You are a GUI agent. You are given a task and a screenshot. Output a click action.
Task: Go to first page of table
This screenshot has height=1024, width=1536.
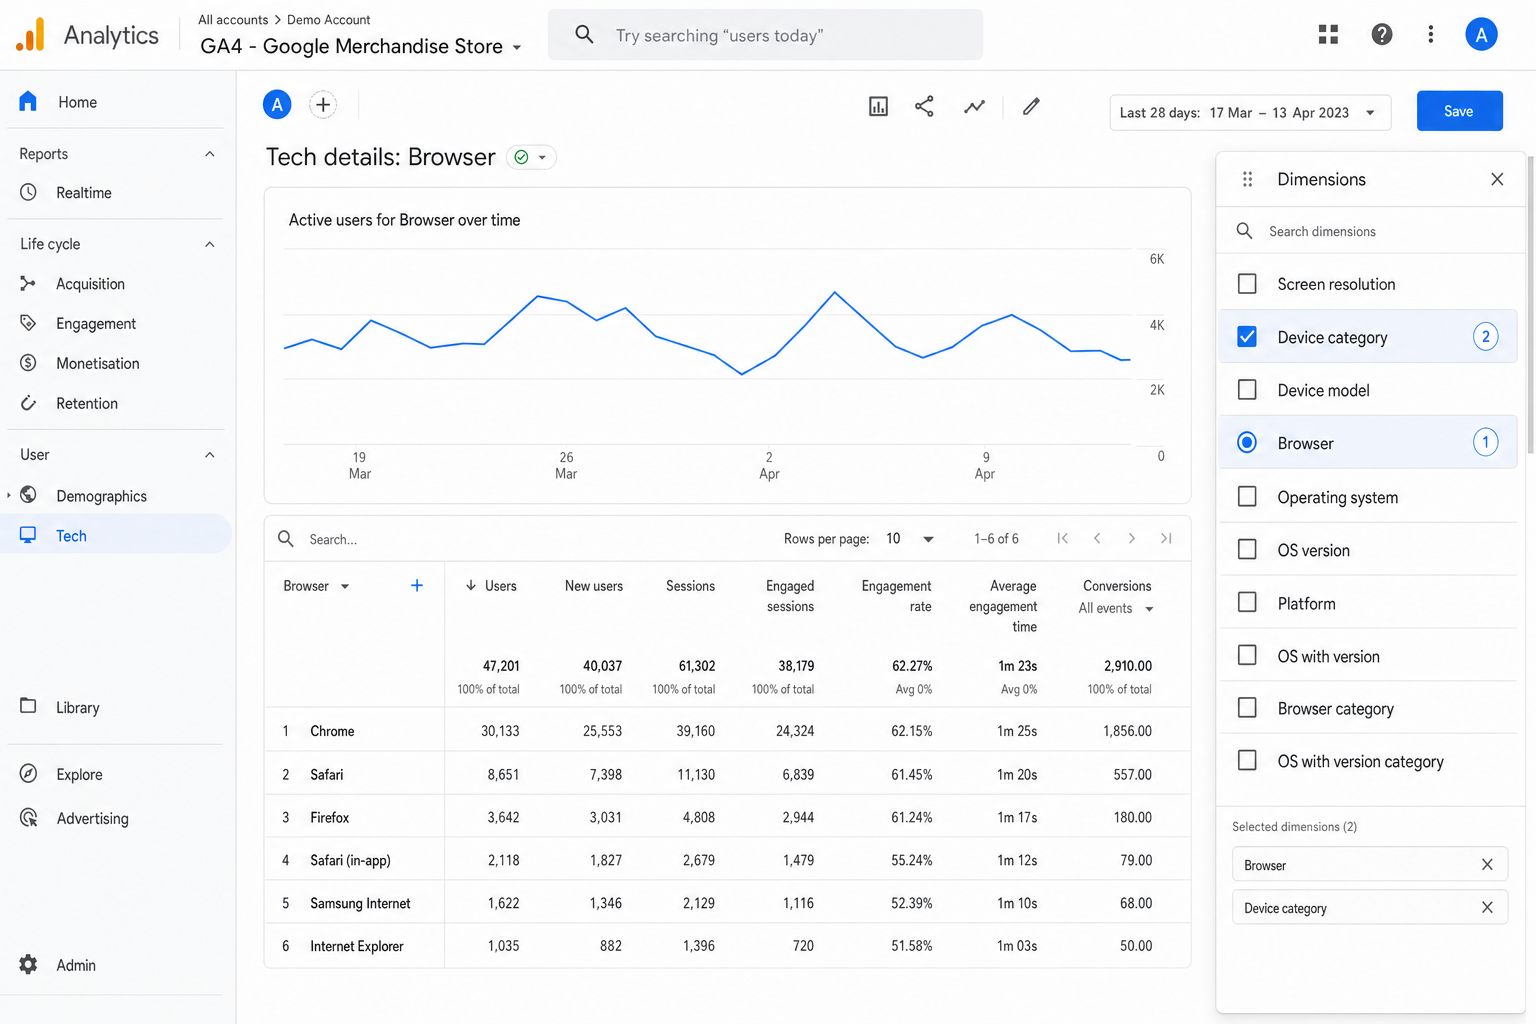[x=1063, y=539]
